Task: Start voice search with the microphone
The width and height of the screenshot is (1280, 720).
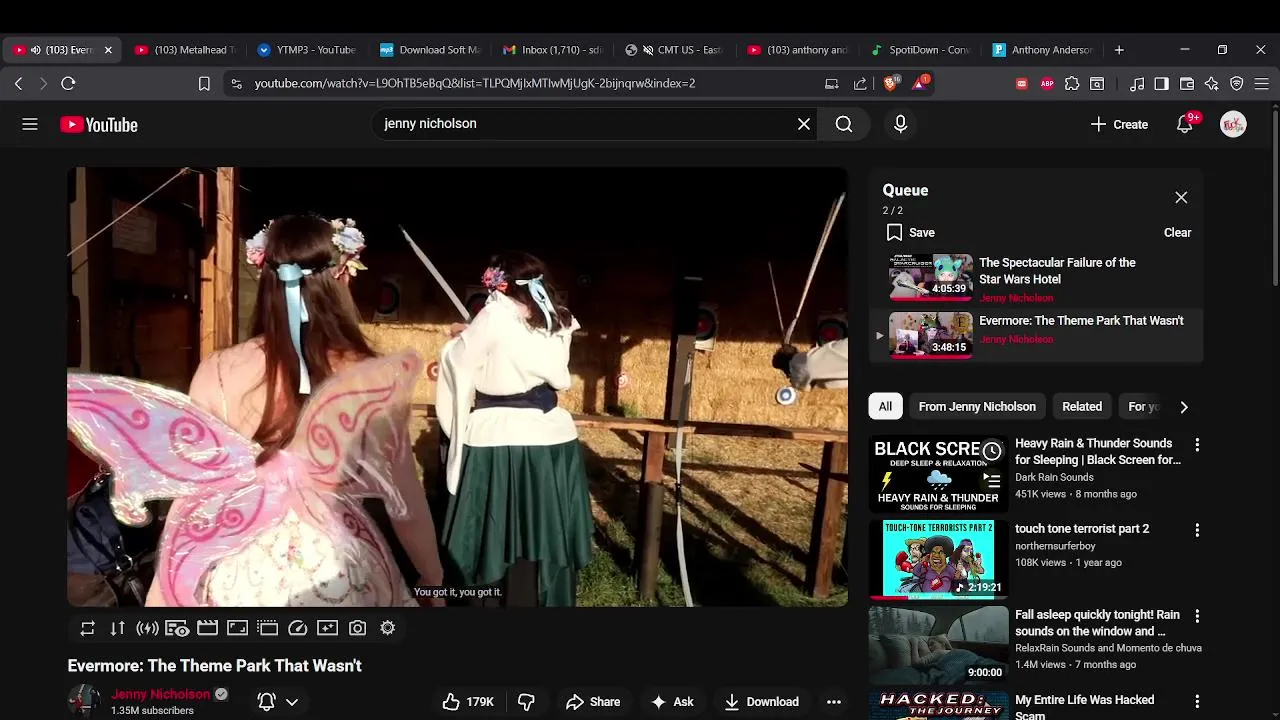Action: click(900, 124)
